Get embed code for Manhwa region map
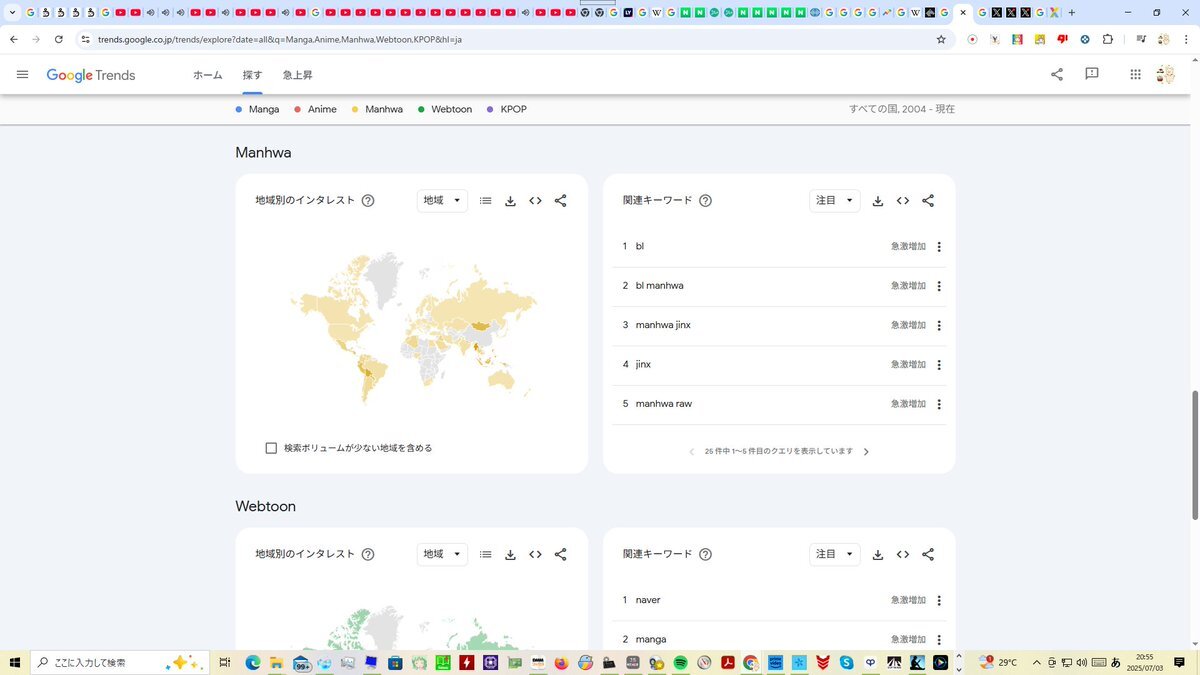The width and height of the screenshot is (1200, 675). 535,201
